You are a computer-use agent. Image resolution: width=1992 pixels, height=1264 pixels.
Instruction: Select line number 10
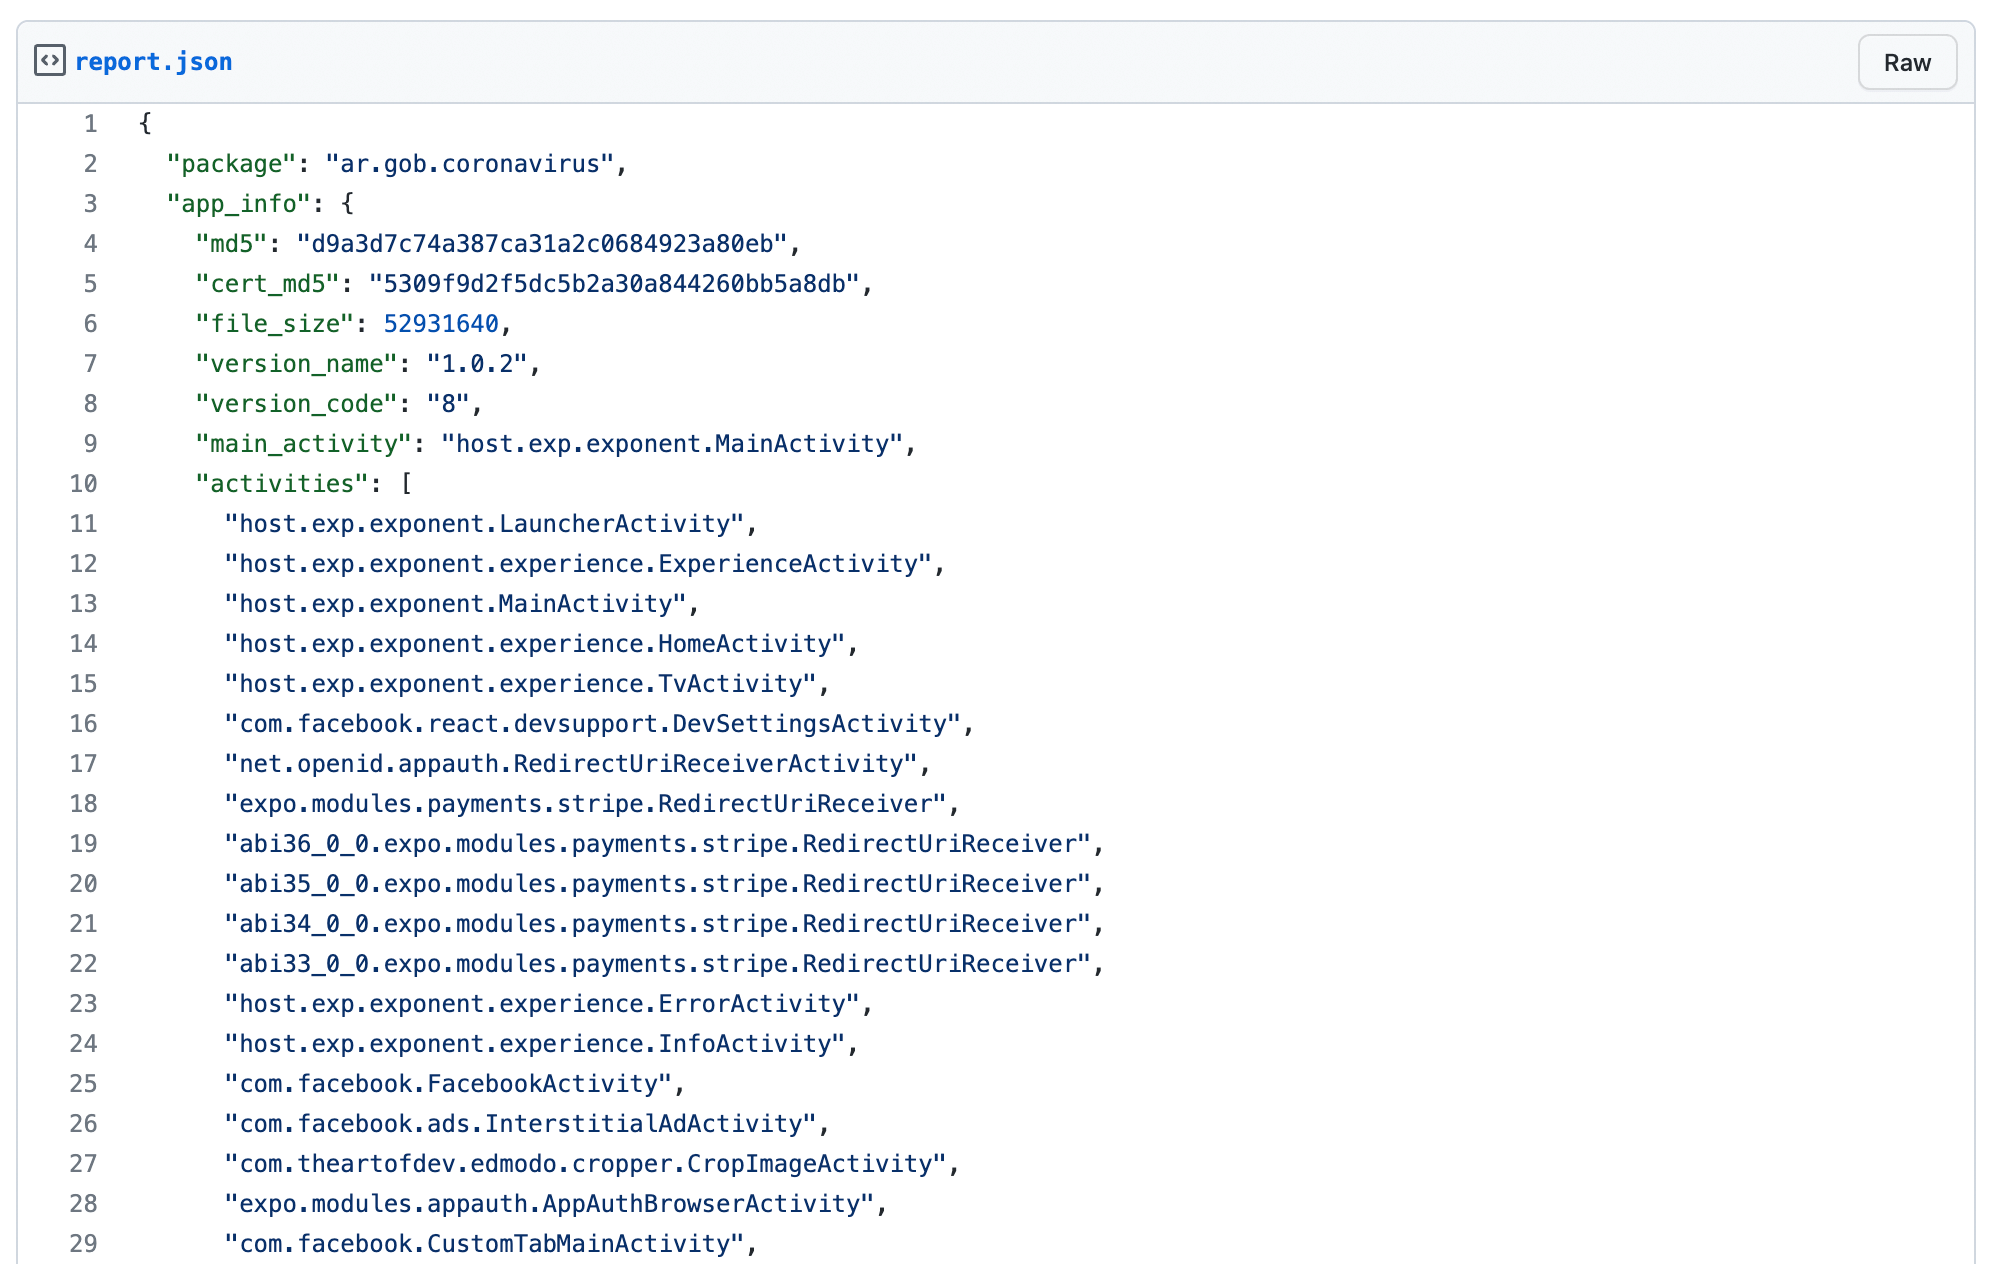83,484
